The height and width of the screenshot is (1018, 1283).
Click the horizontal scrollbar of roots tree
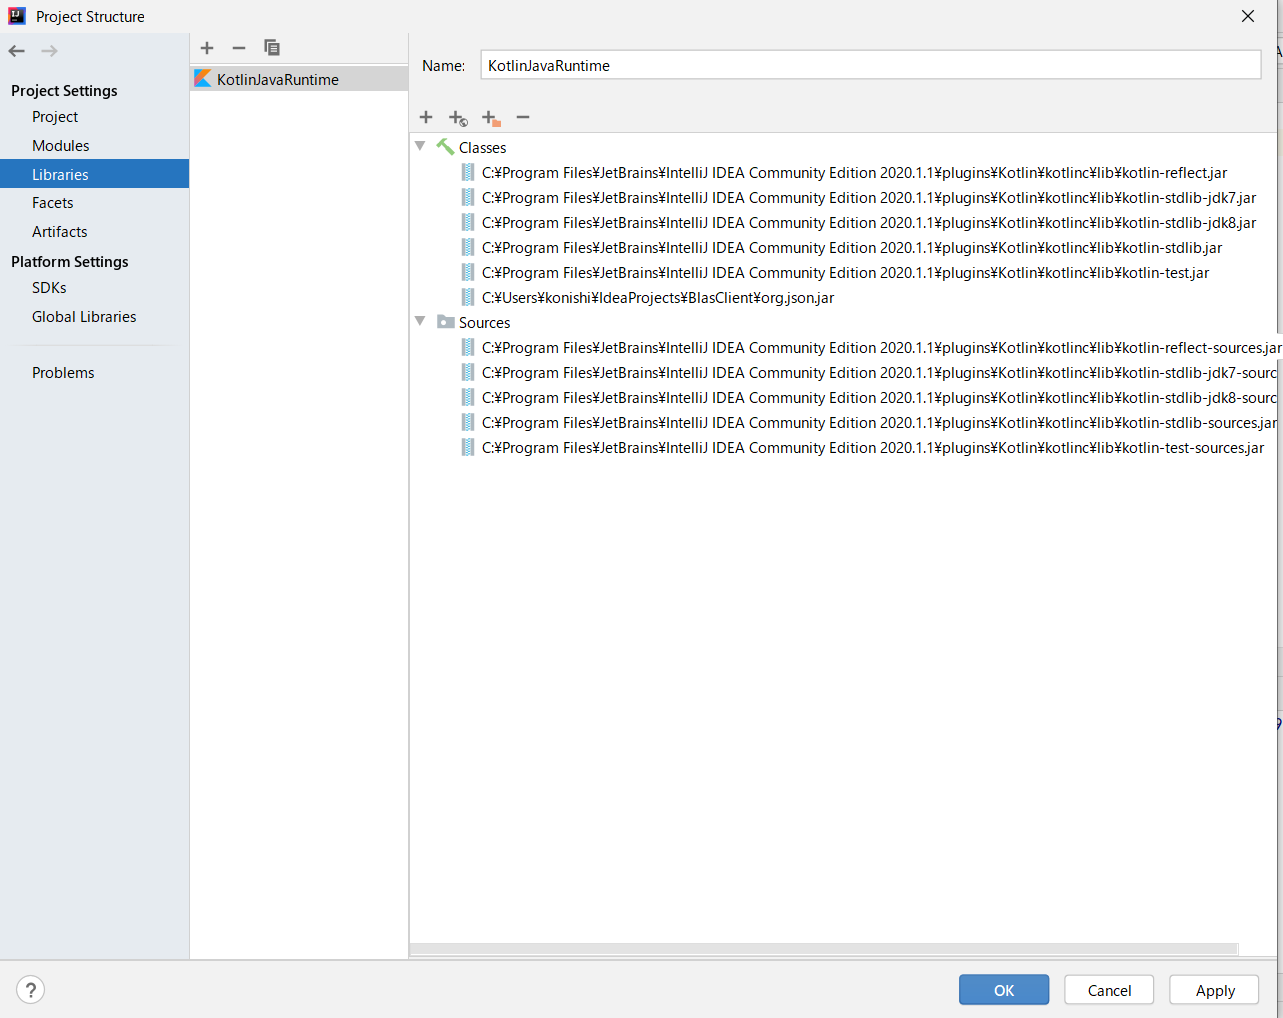click(824, 949)
